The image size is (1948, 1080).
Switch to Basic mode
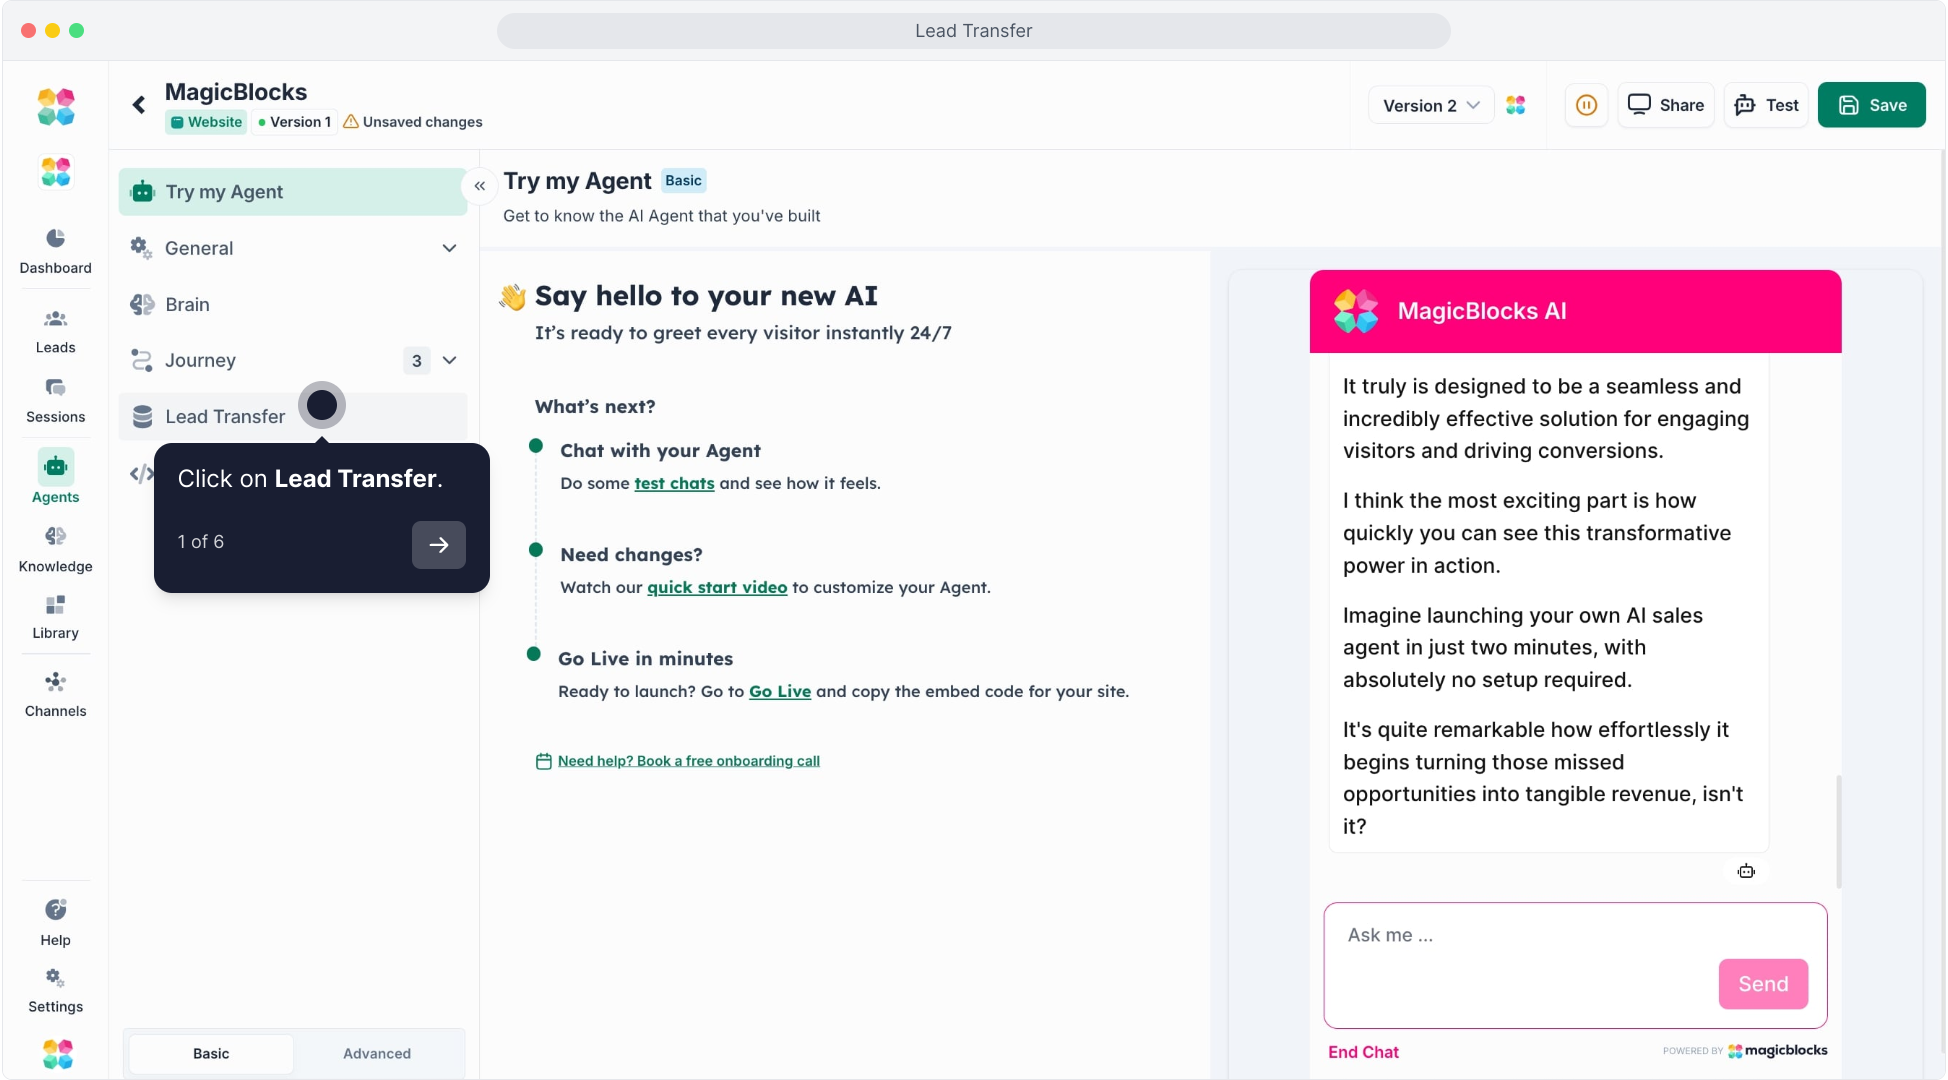pos(211,1053)
